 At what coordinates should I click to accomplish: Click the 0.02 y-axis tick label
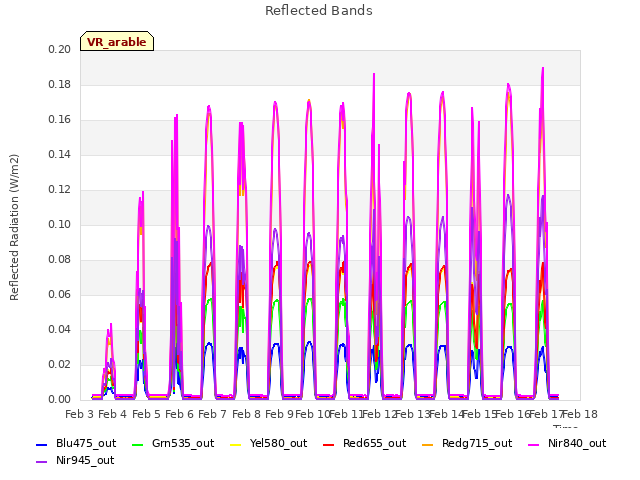59,364
